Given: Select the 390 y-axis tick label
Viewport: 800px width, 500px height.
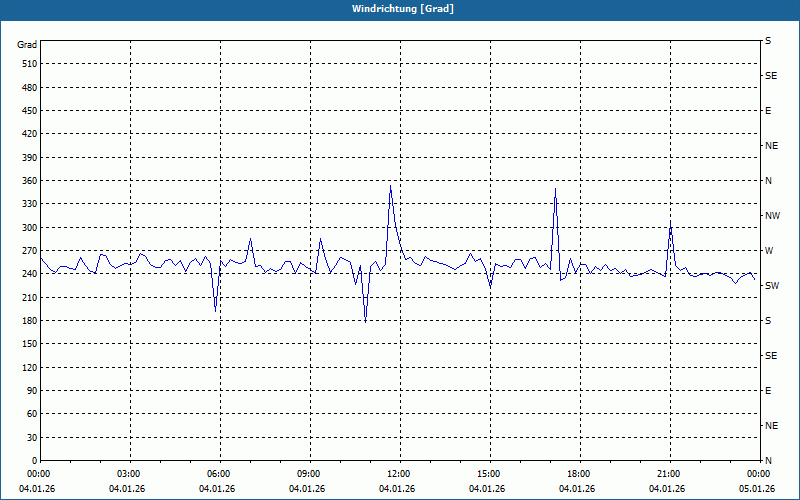Looking at the screenshot, I should 30,157.
